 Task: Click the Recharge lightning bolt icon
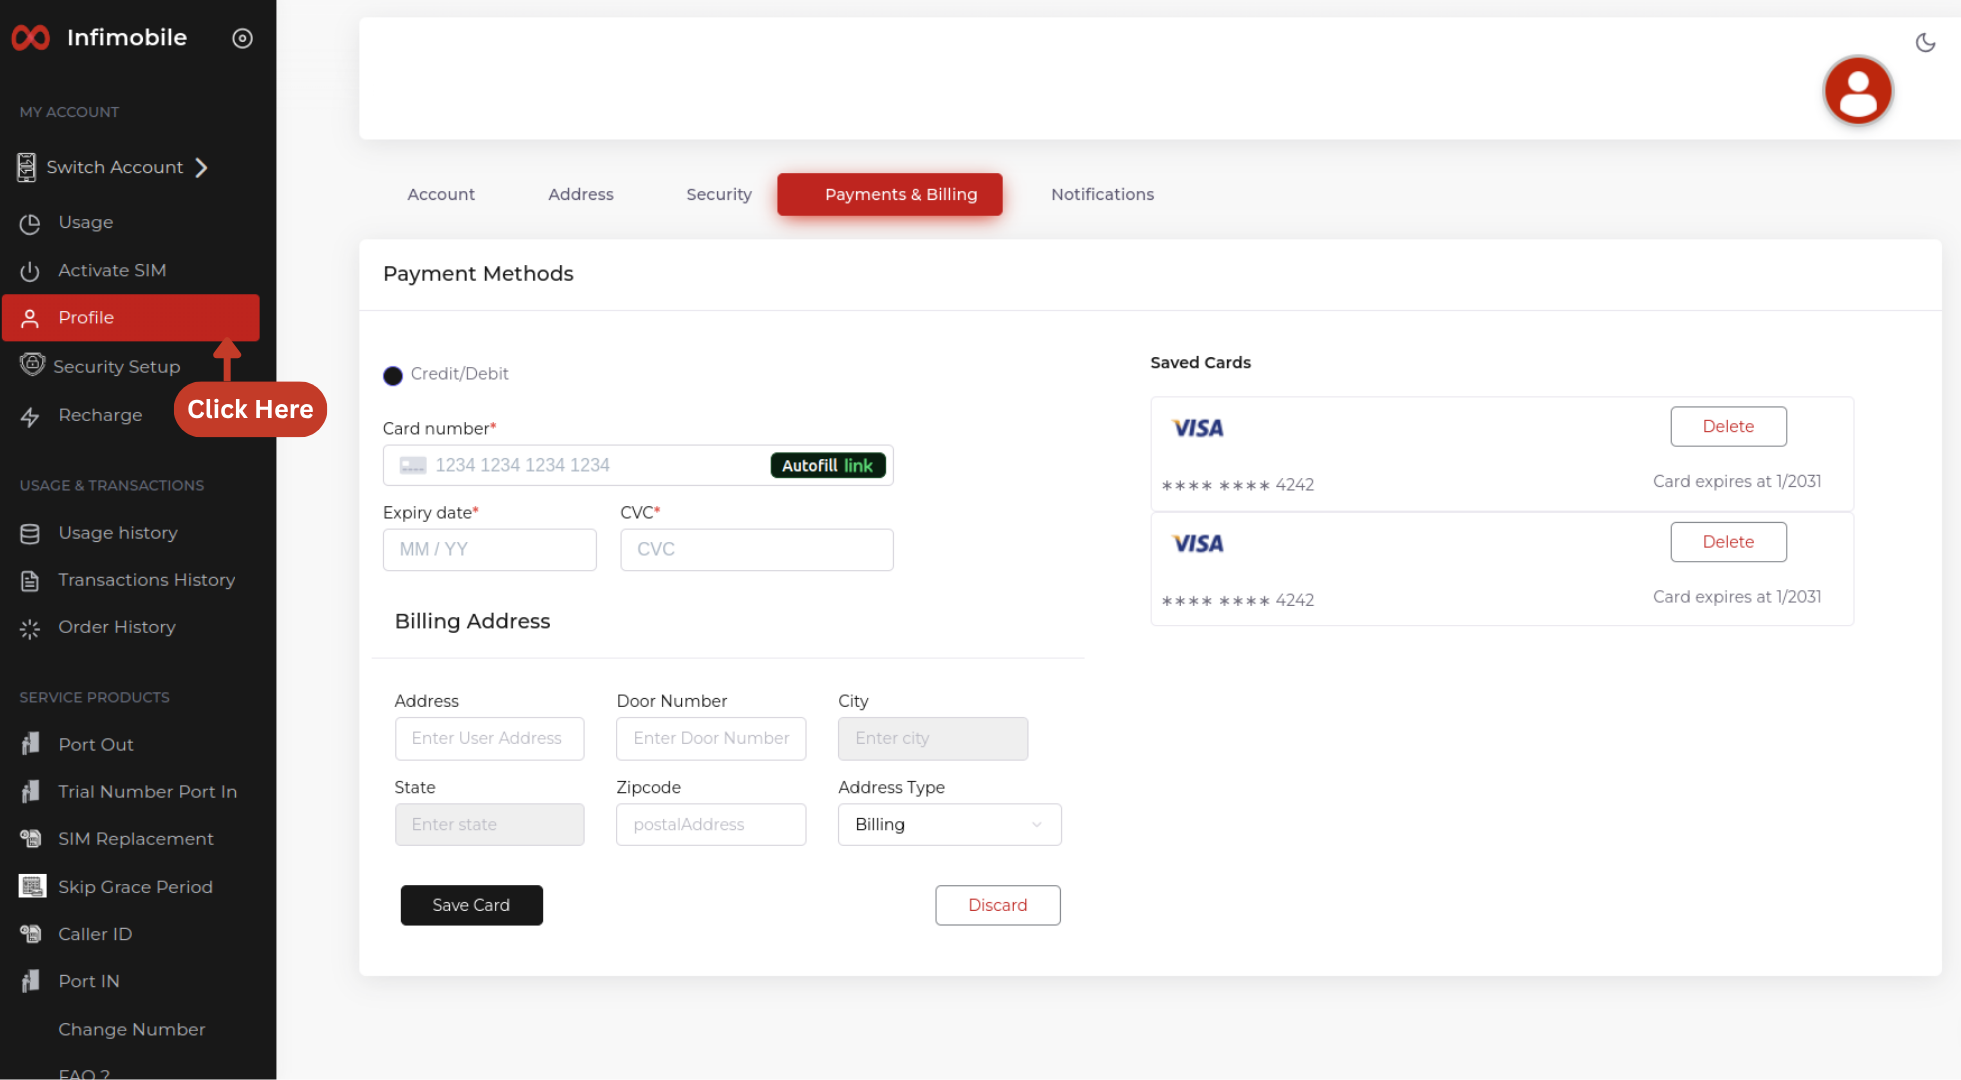[30, 417]
